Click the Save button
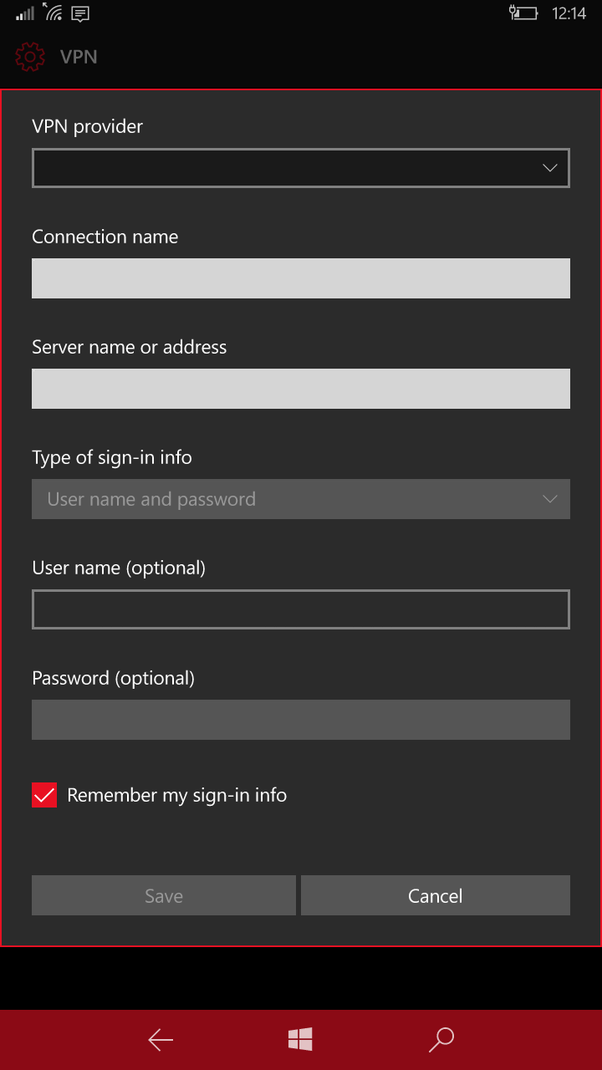 (163, 895)
